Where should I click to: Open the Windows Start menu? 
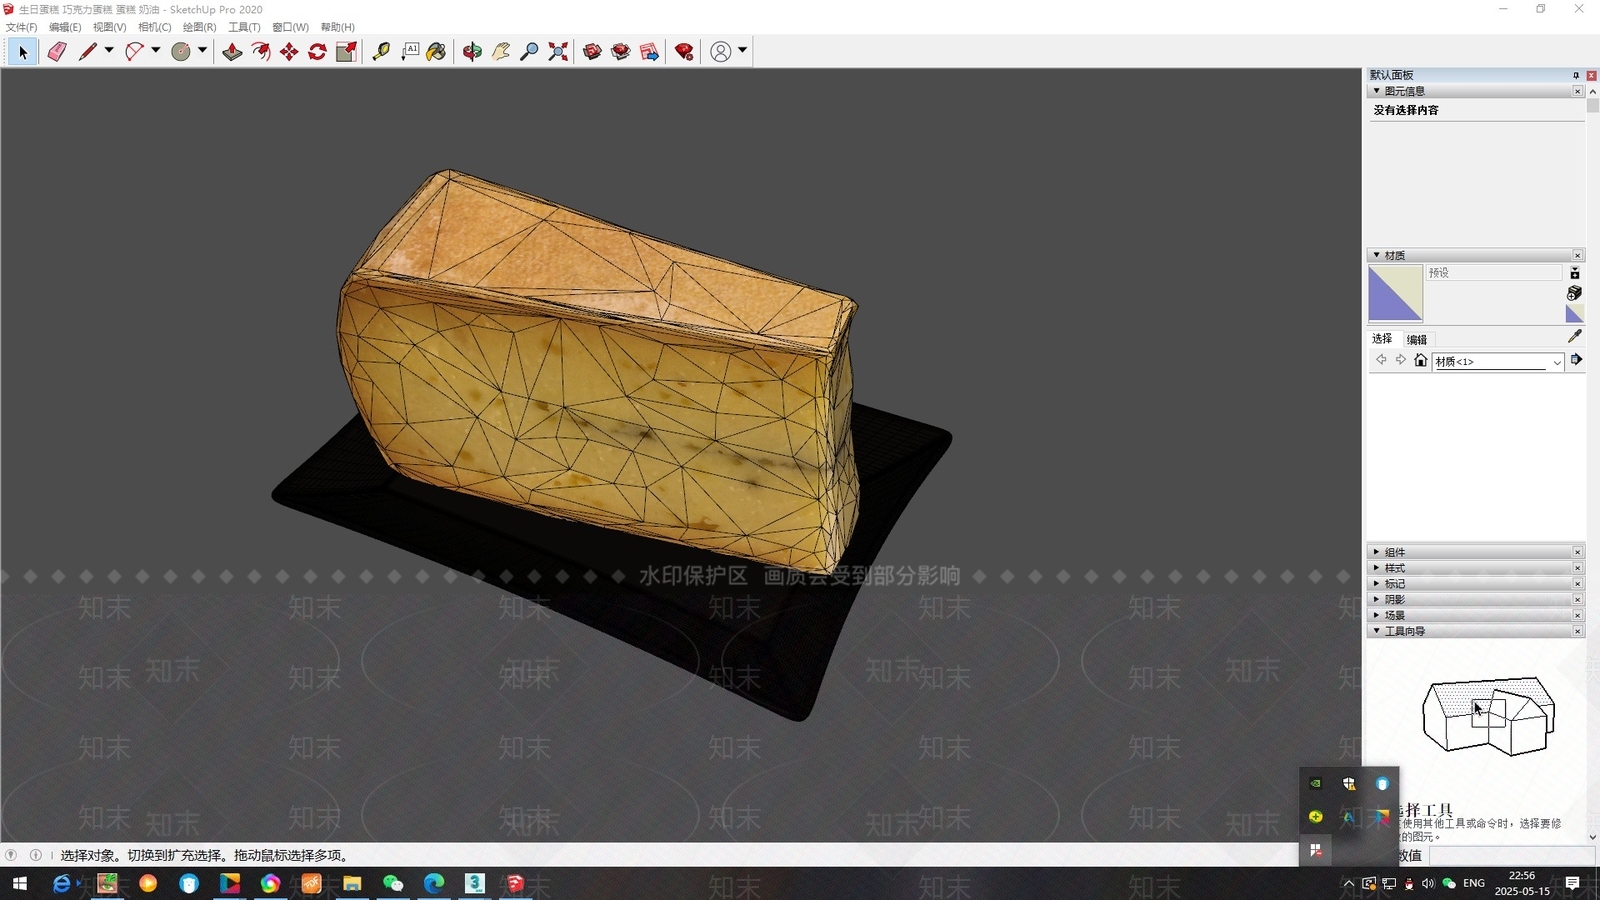click(x=19, y=883)
